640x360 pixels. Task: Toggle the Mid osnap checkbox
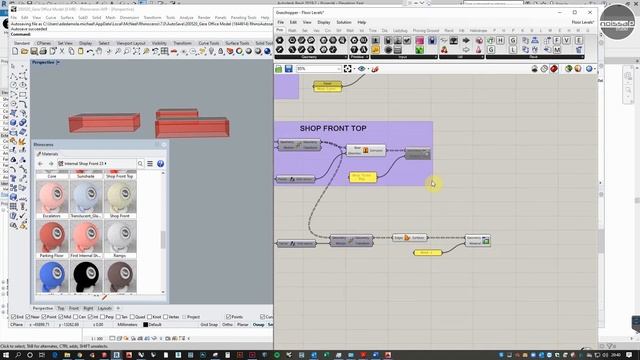pyautogui.click(x=60, y=317)
